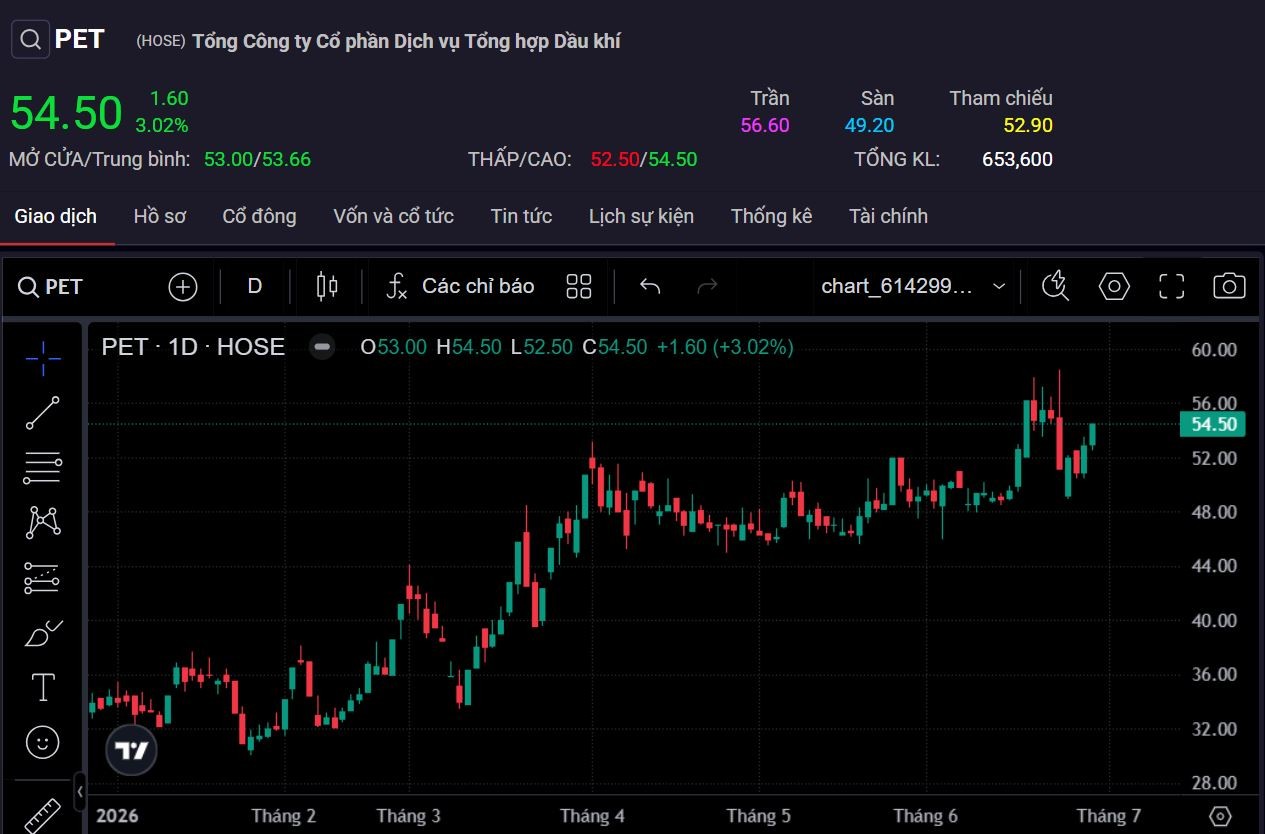This screenshot has width=1265, height=834.
Task: Click the Tháng 4 label on time axis
Action: coord(592,816)
